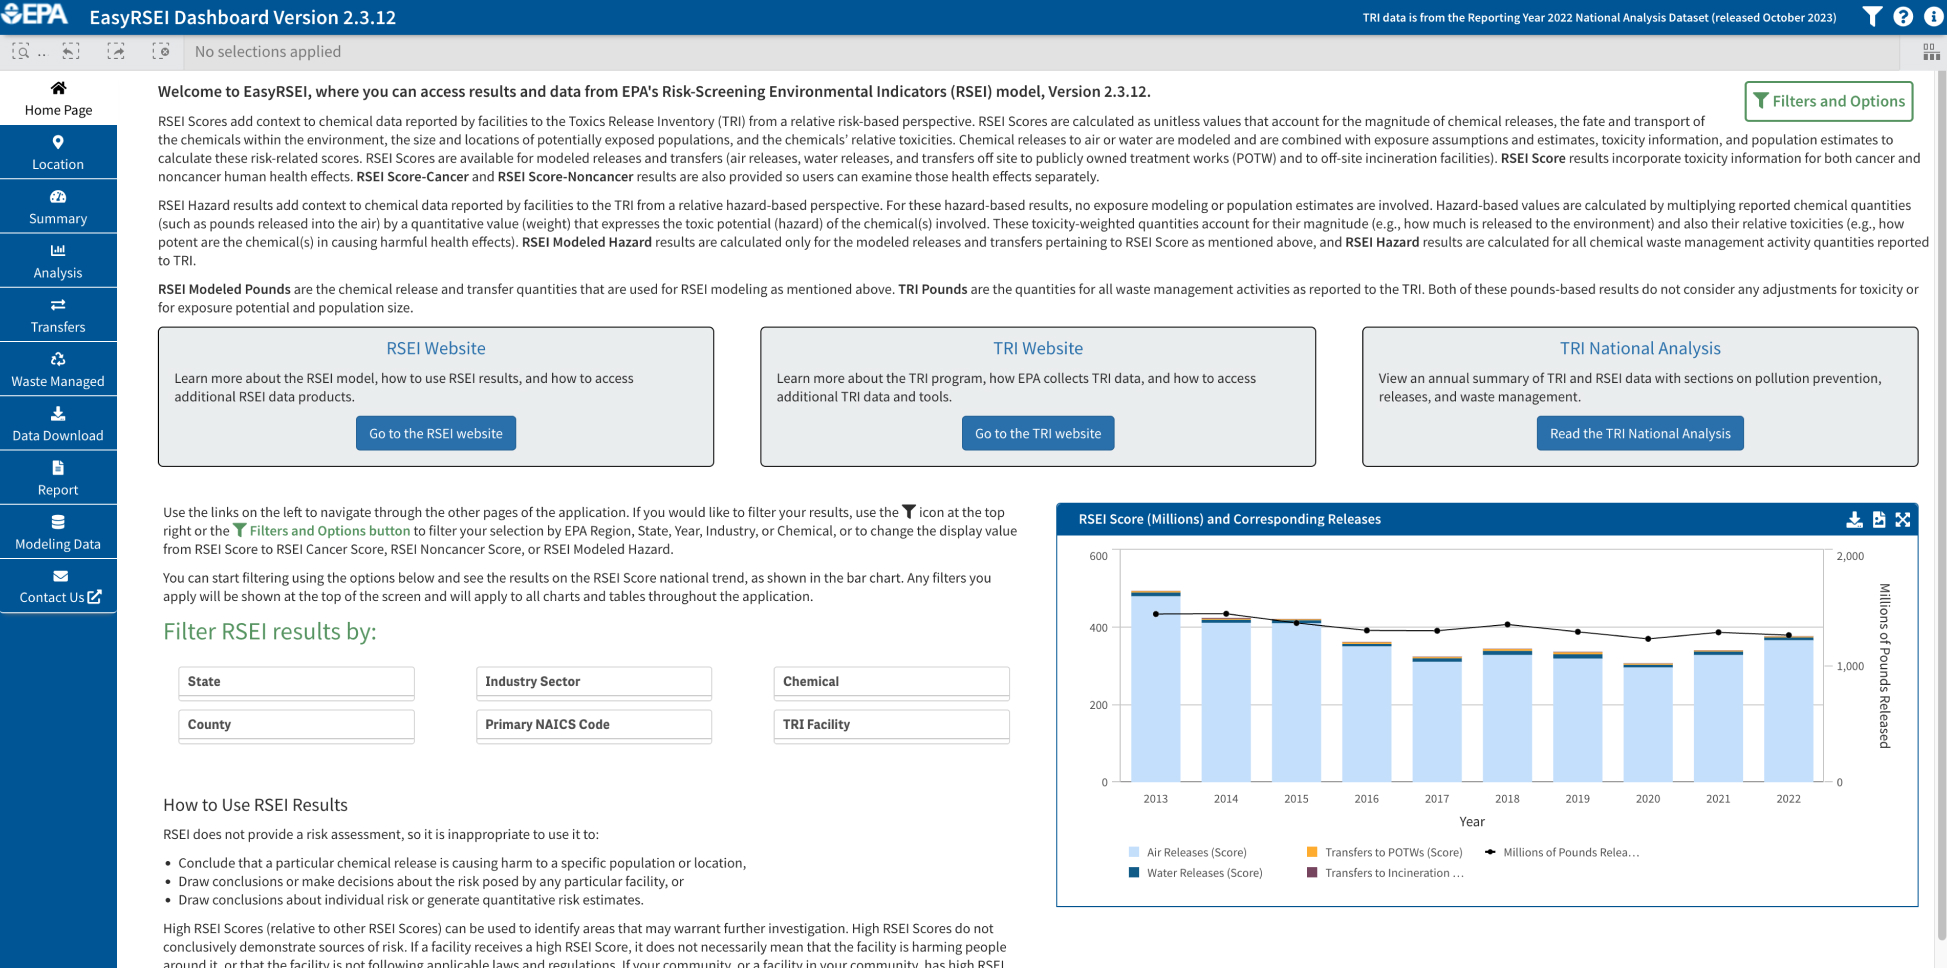Export the RSEI Score chart as an image
The image size is (1947, 968).
1878,520
